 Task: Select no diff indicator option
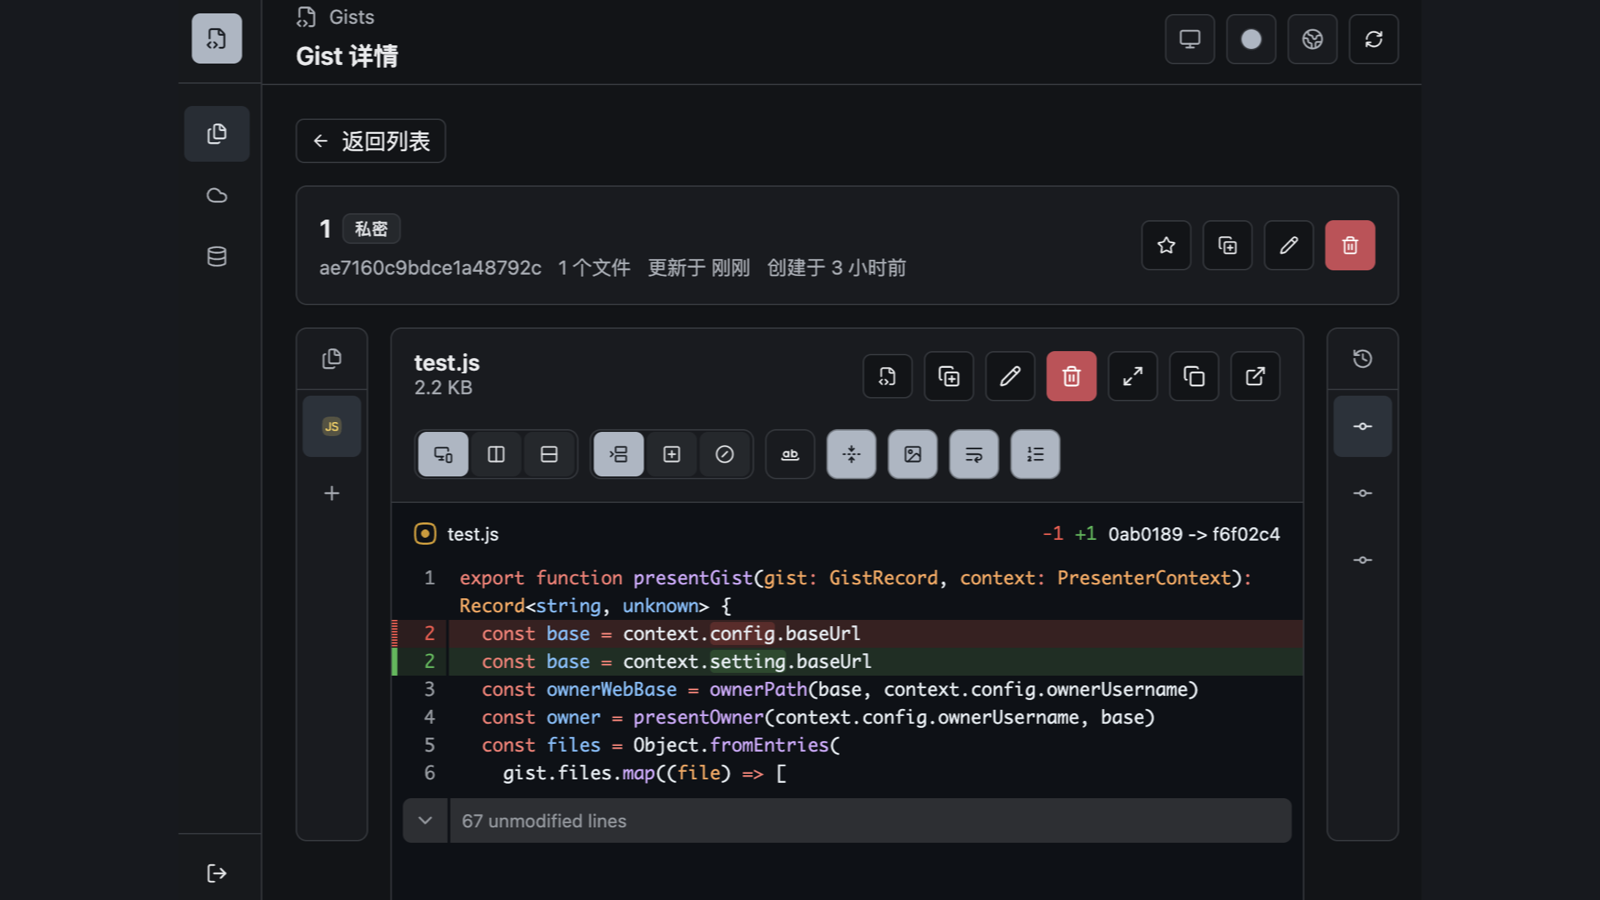pos(725,454)
